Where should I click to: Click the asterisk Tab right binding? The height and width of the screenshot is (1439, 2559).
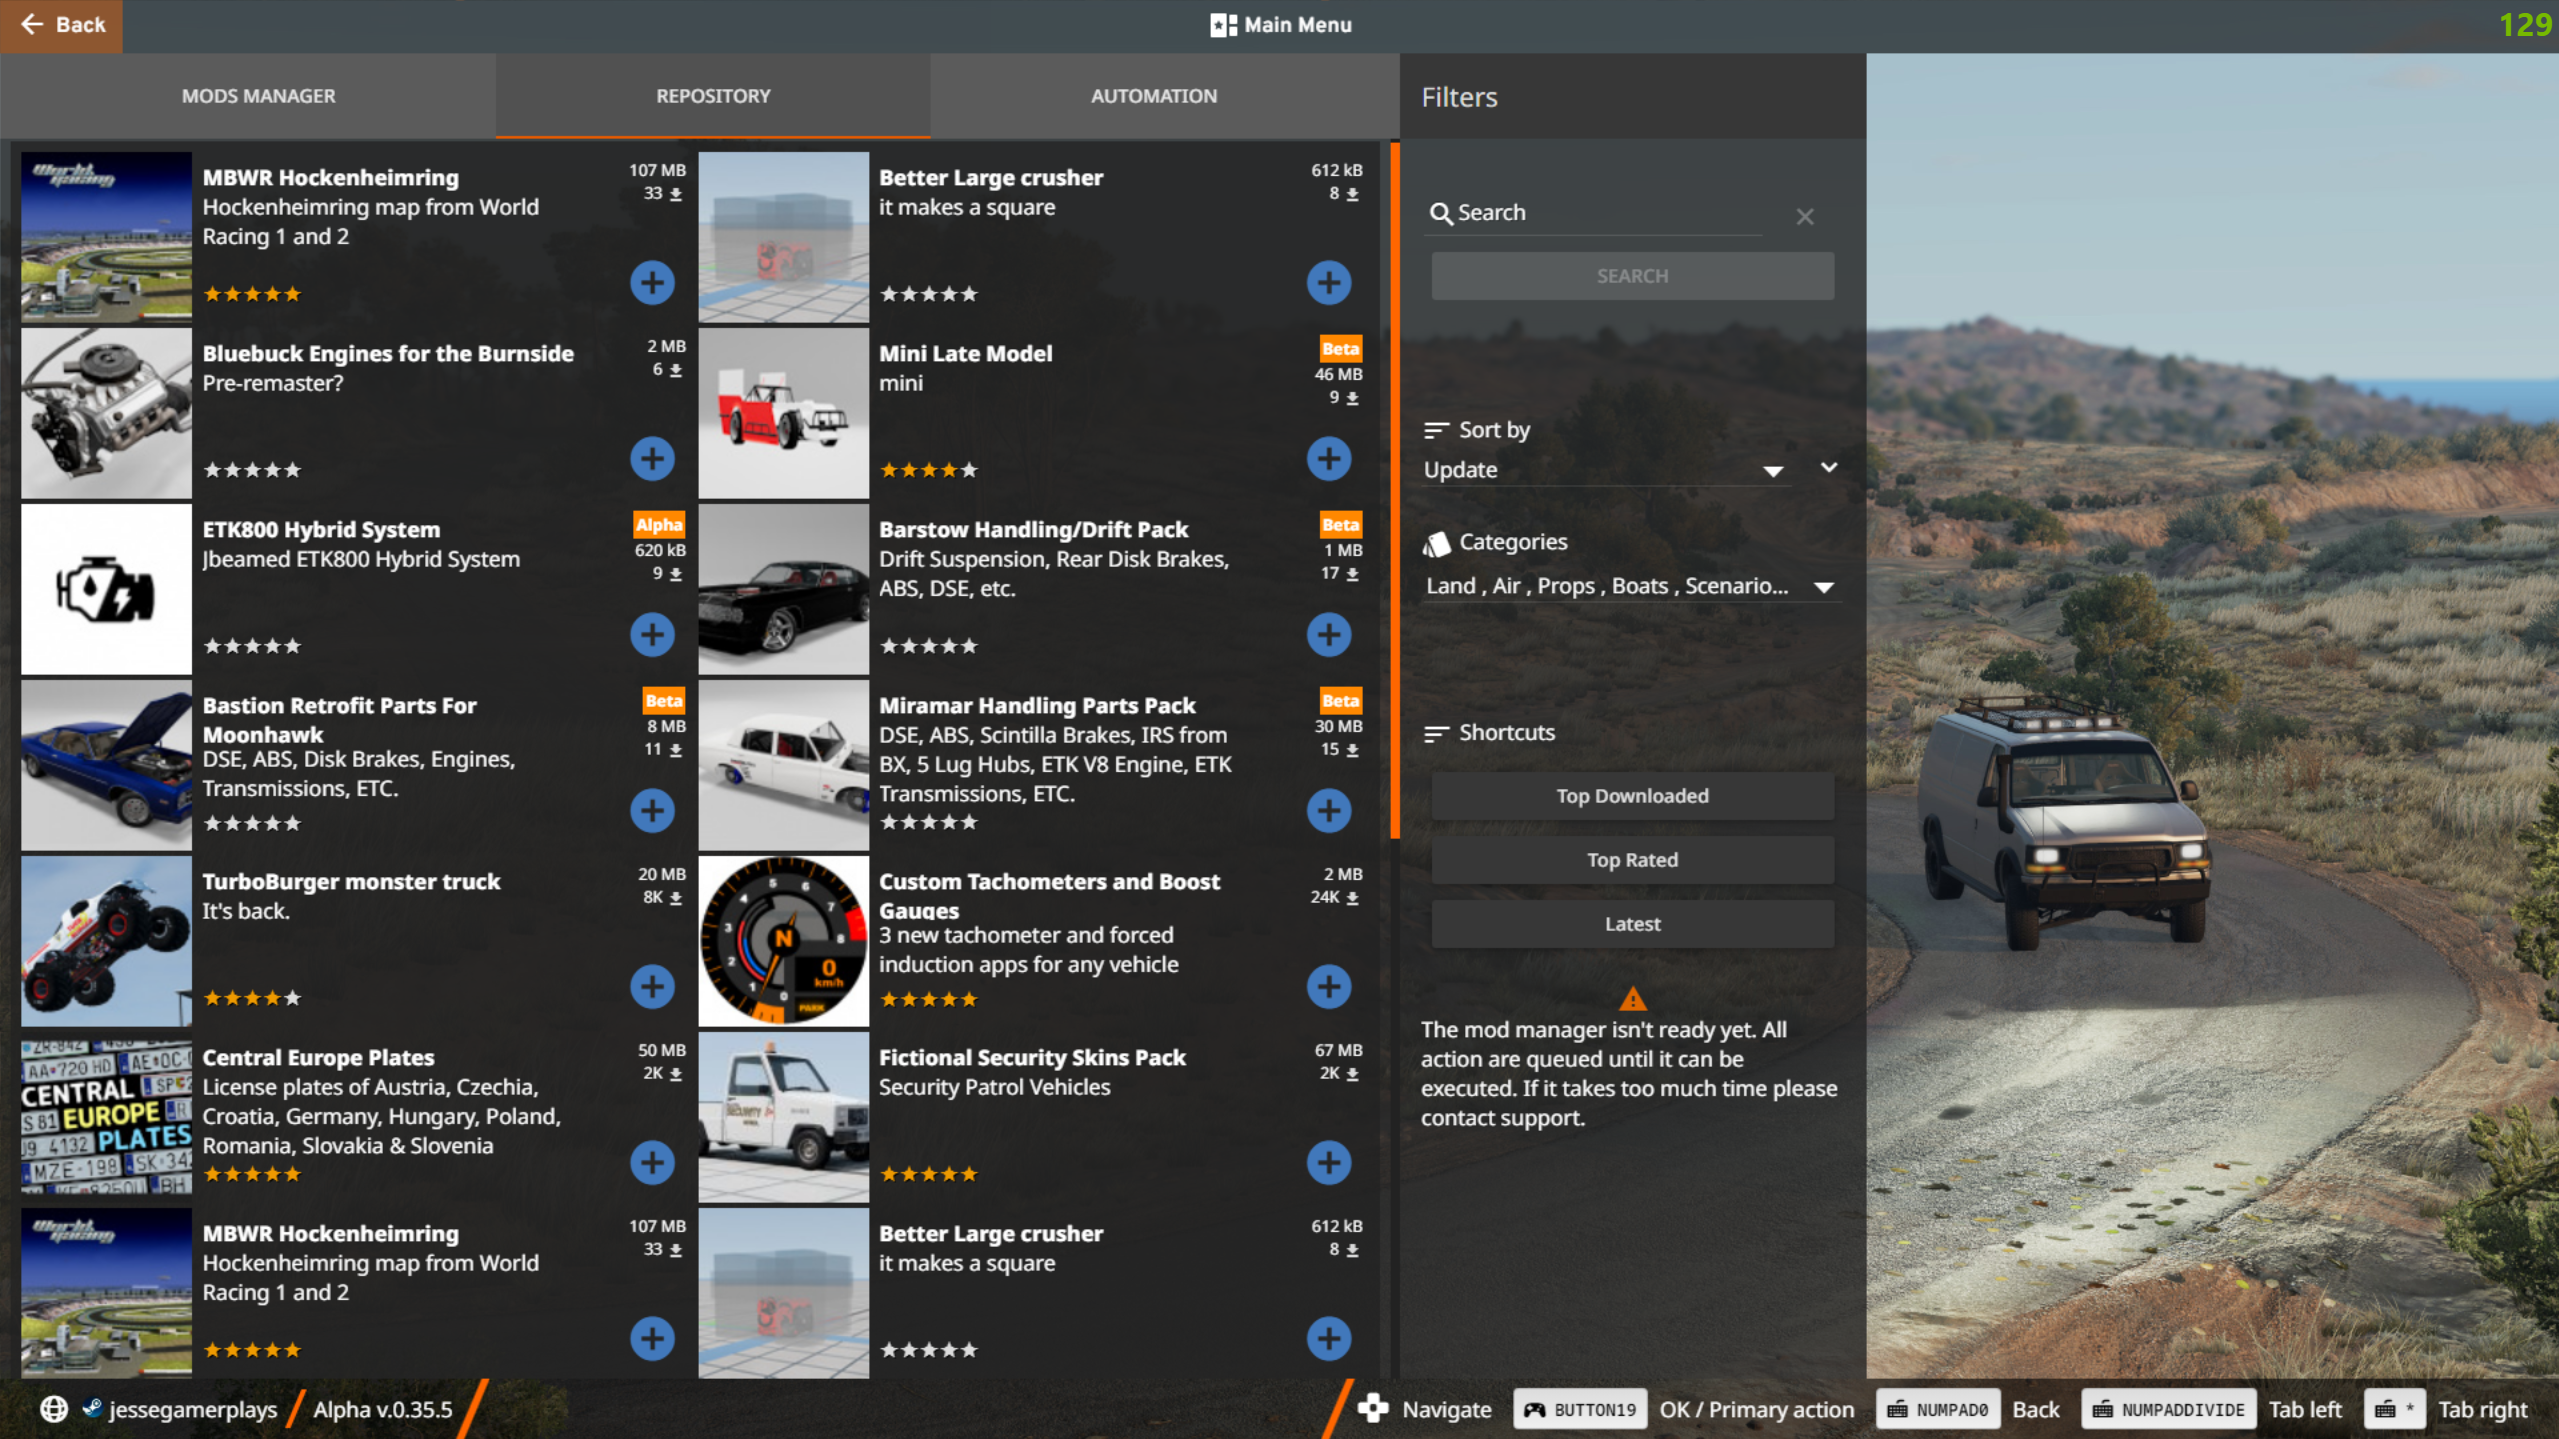click(2394, 1409)
